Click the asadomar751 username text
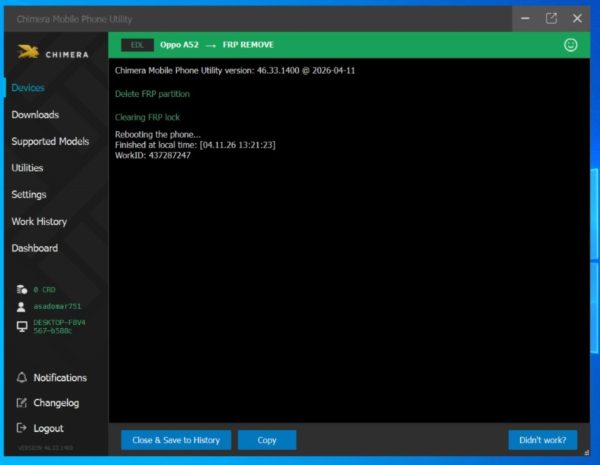The height and width of the screenshot is (465, 600). pyautogui.click(x=57, y=307)
